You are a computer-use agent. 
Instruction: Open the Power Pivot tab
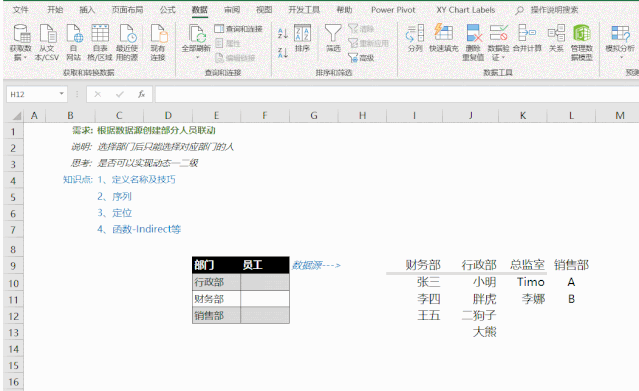pos(393,10)
